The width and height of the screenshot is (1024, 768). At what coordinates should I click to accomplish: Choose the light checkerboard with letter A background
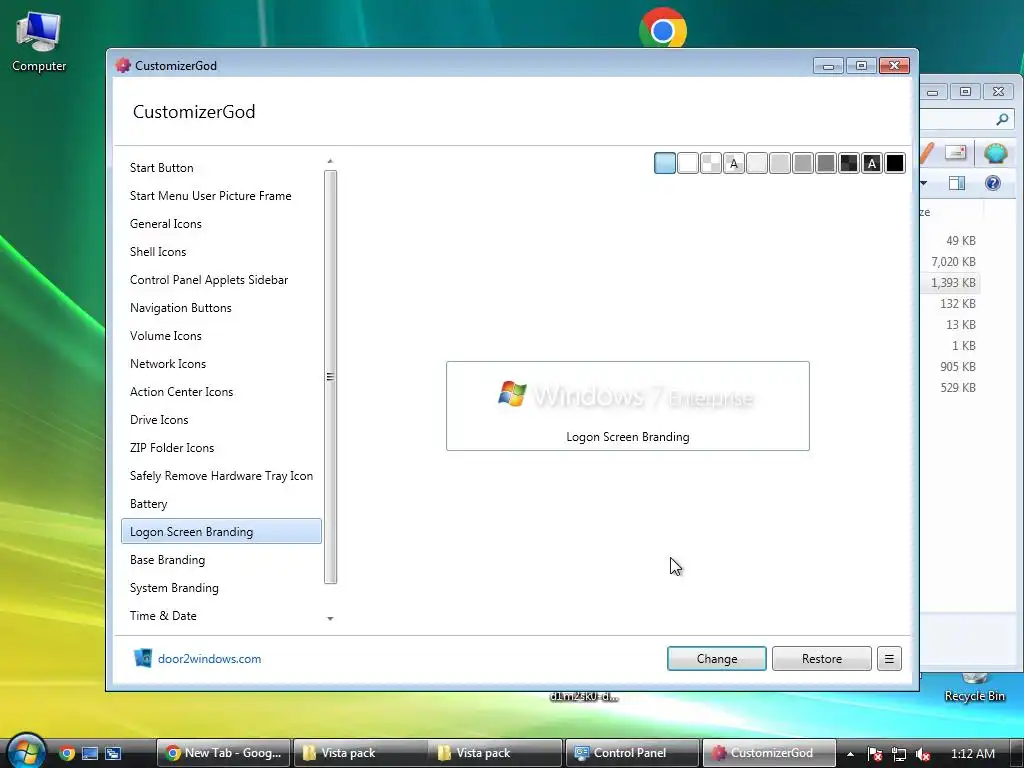[x=734, y=163]
